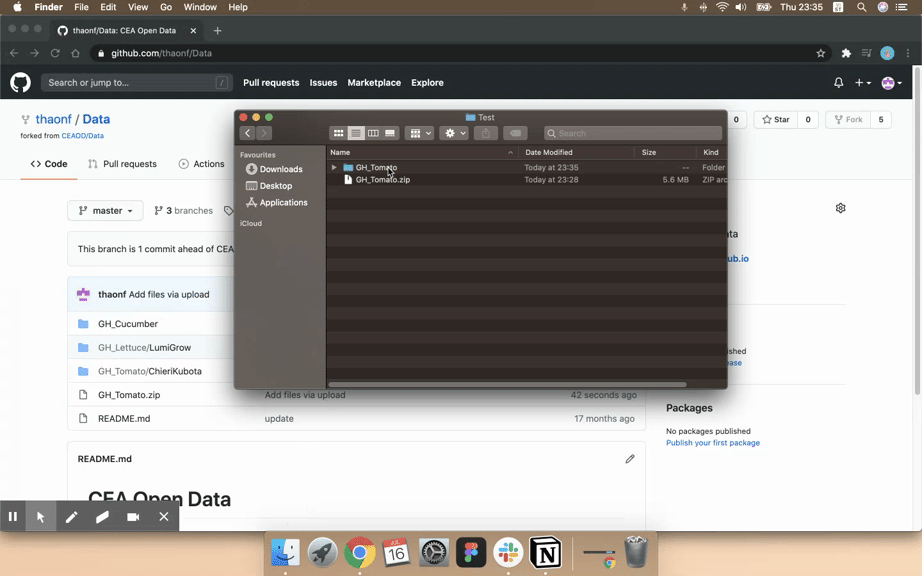
Task: Open the Edit menu
Action: tap(108, 7)
